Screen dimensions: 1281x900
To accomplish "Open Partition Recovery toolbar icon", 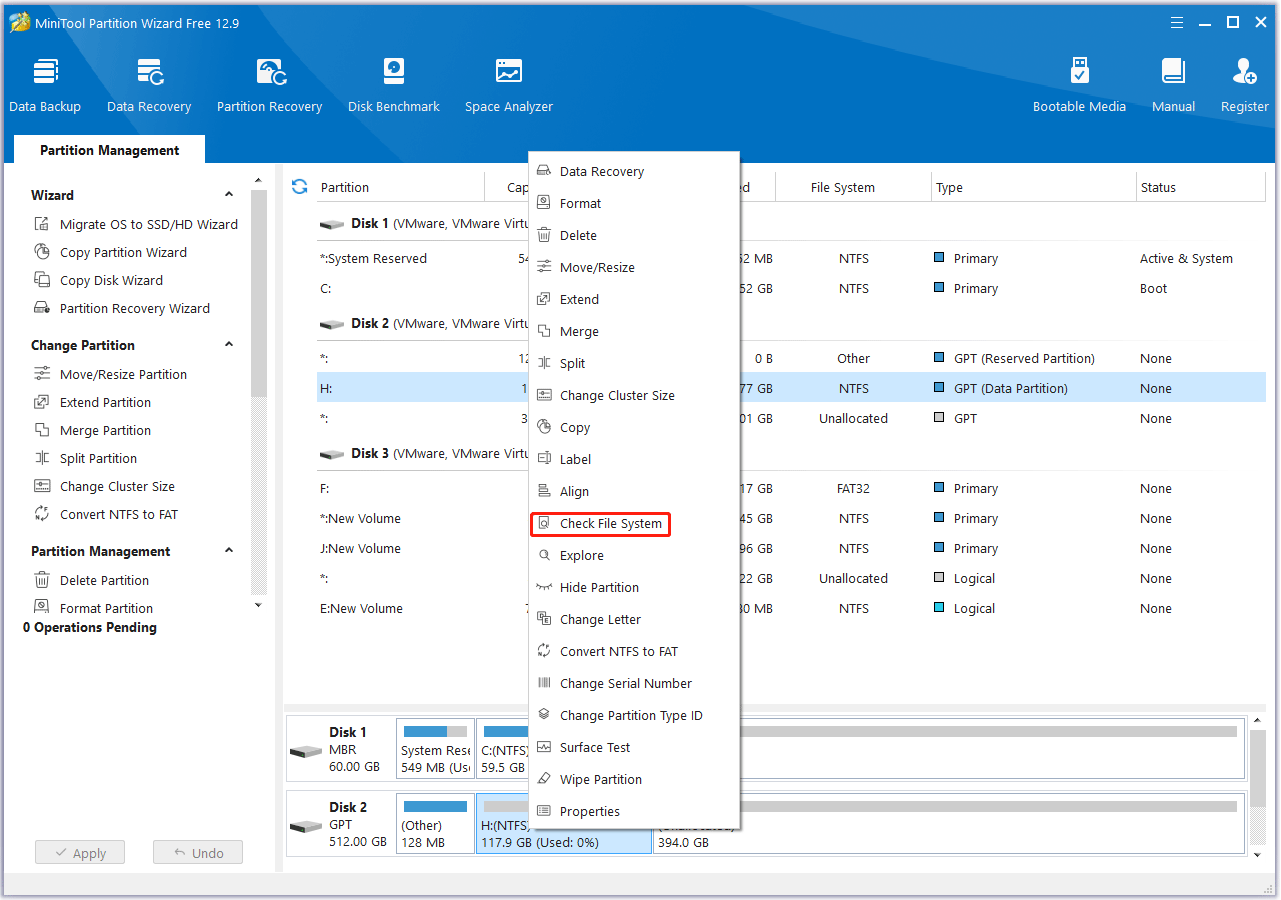I will pyautogui.click(x=270, y=73).
